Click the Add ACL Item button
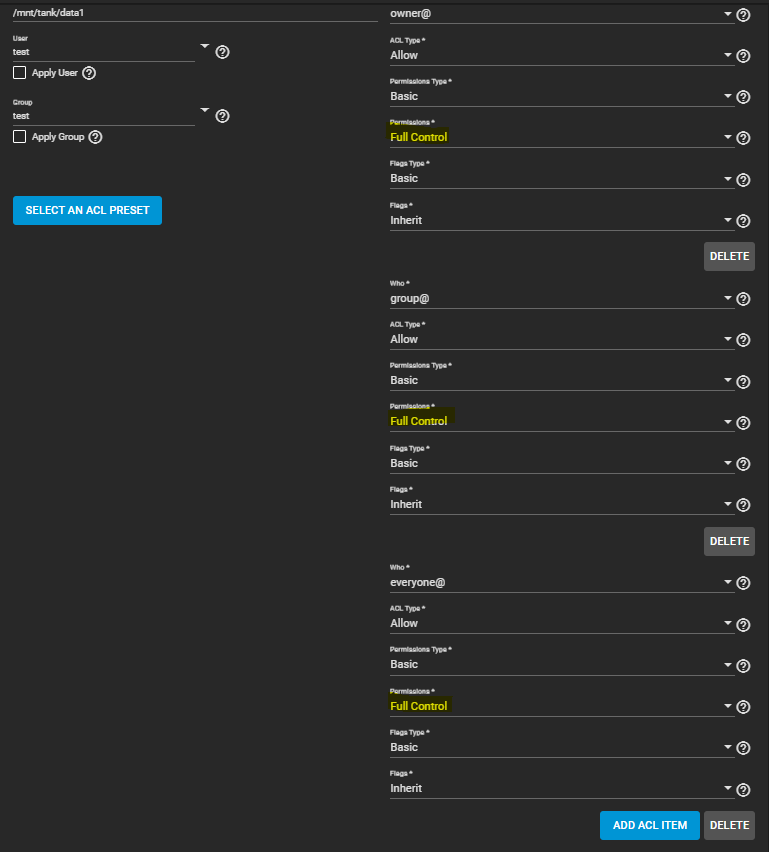The height and width of the screenshot is (852, 769). tap(650, 825)
